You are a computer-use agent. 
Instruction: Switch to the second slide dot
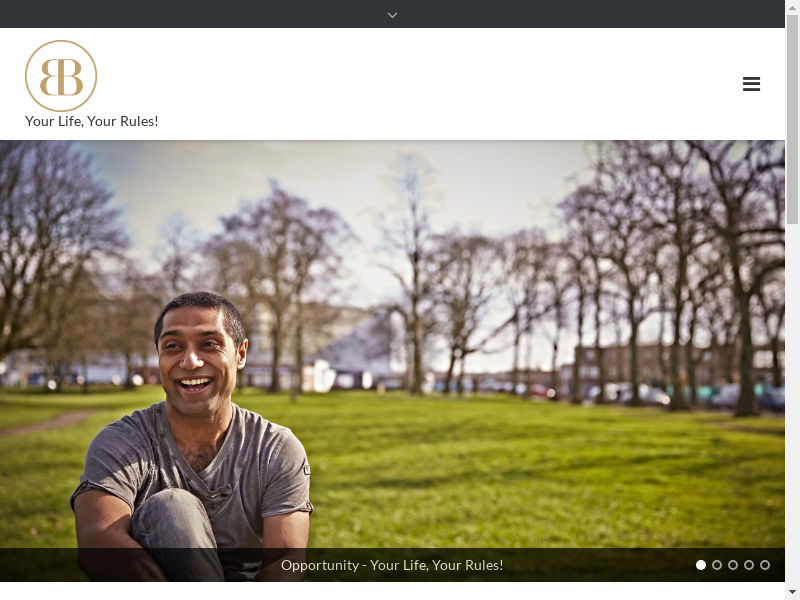click(717, 565)
